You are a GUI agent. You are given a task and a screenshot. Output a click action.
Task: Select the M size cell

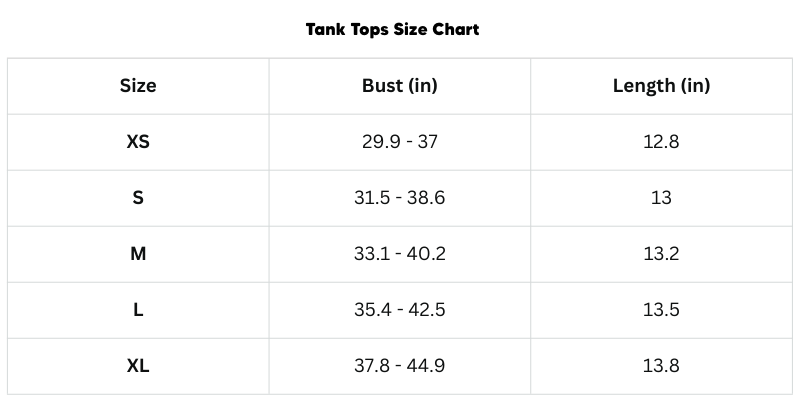138,254
